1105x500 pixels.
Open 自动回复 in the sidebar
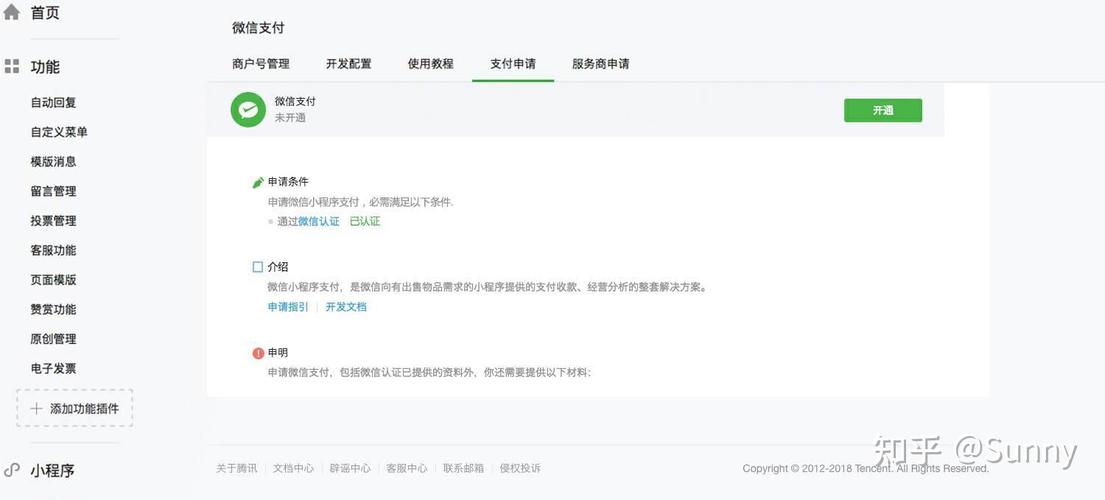54,103
